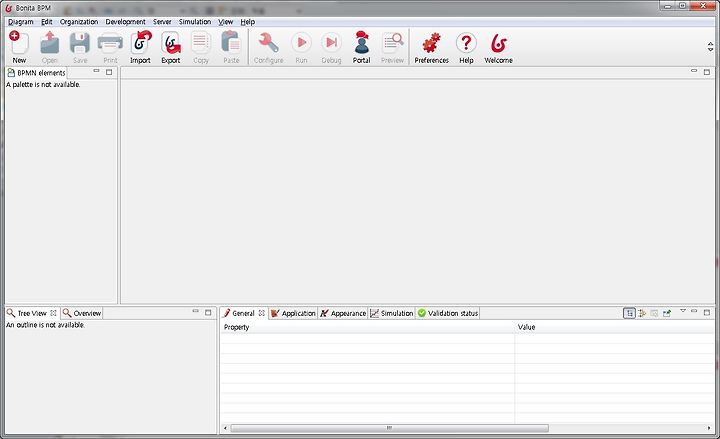Open the Edit menu

(47, 22)
